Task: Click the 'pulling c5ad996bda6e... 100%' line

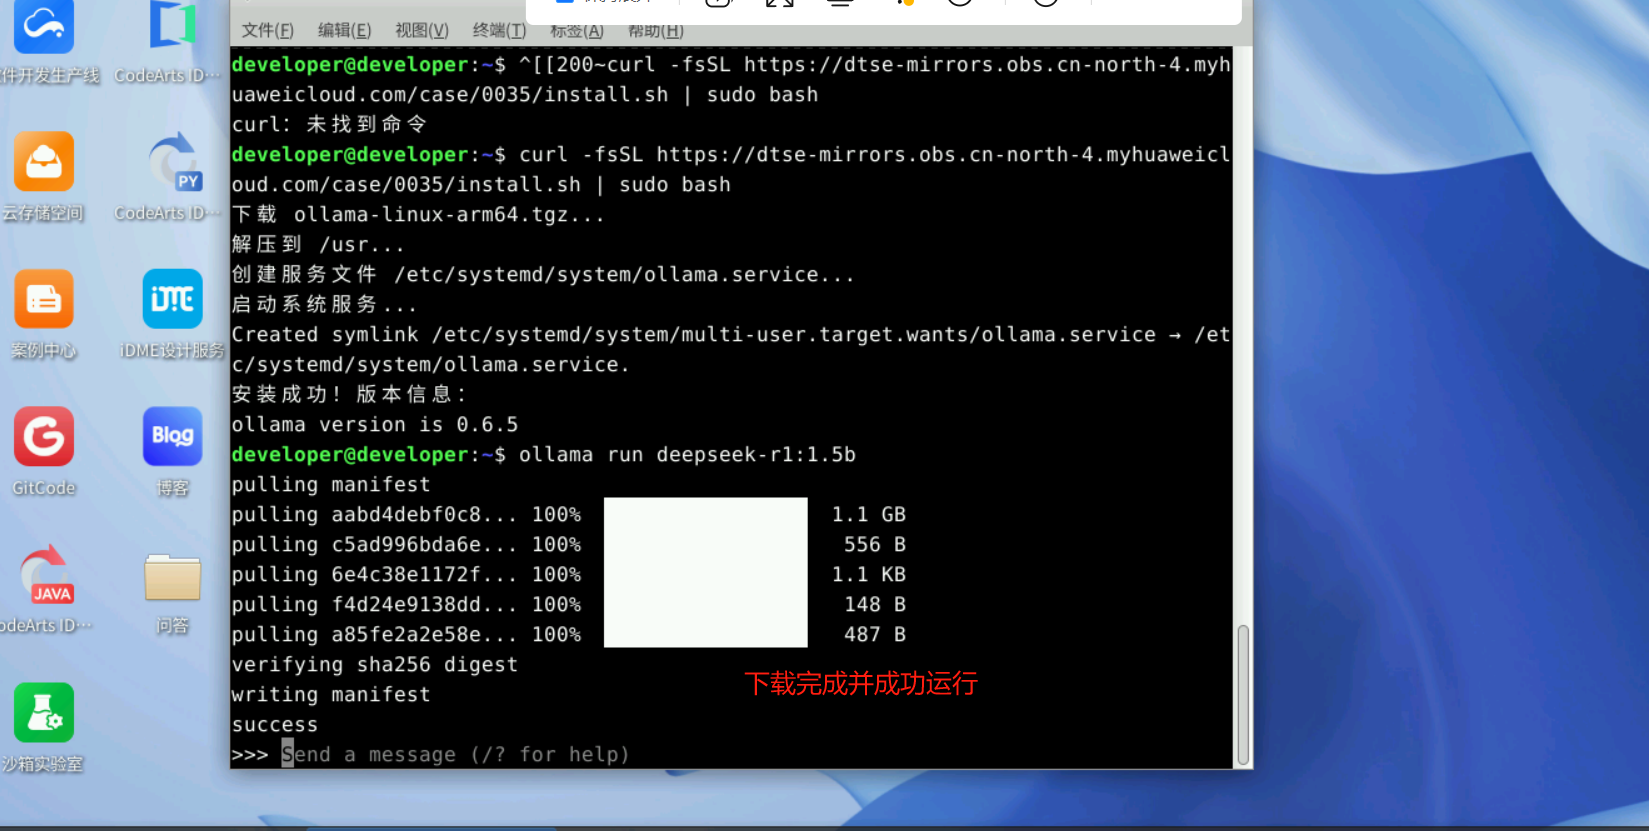Action: (406, 544)
